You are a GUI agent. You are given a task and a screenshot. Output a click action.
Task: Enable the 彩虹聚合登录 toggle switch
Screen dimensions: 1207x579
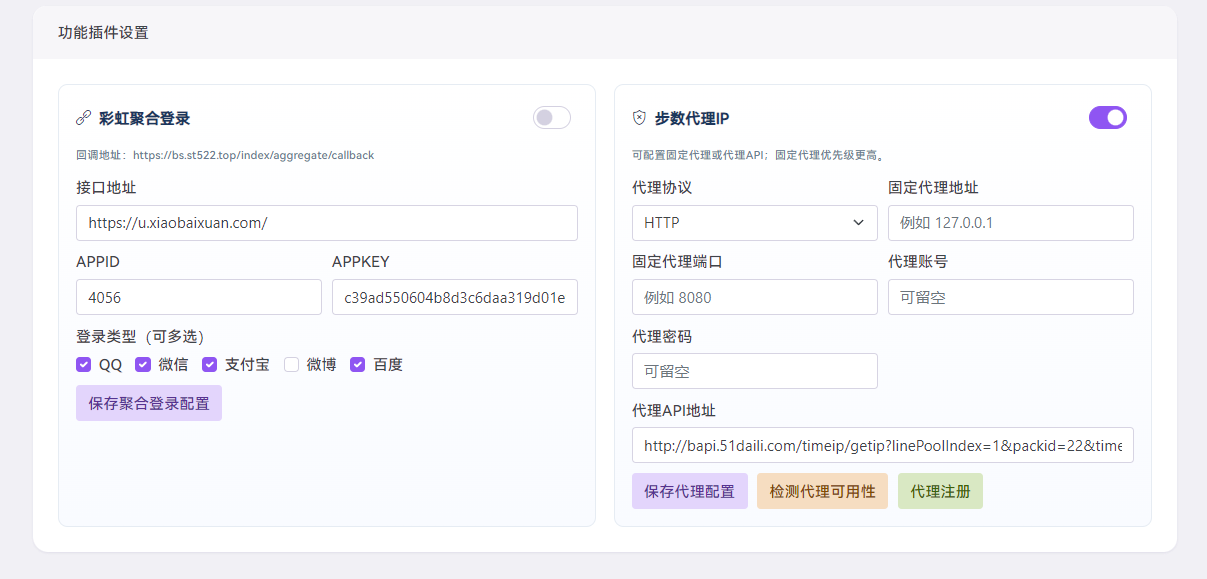click(x=551, y=117)
